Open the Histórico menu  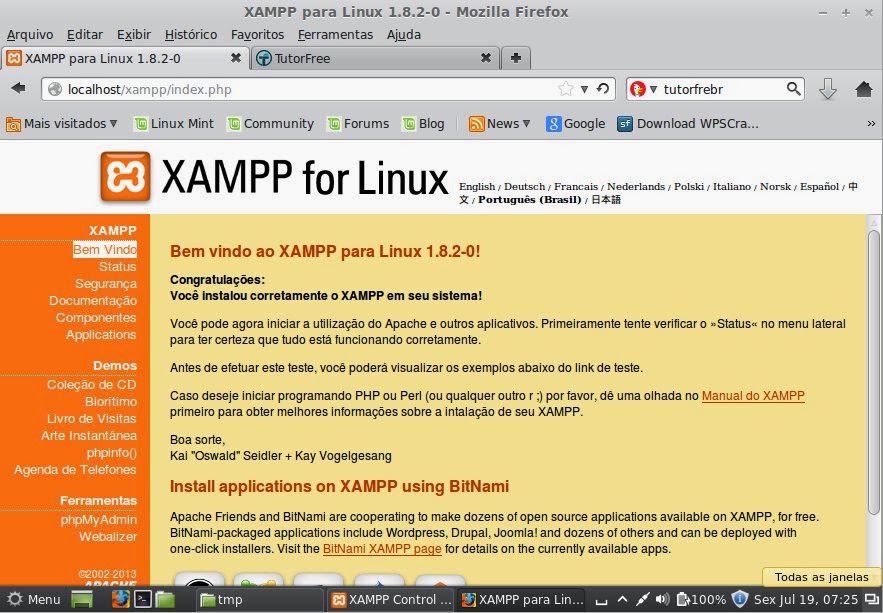[x=191, y=35]
